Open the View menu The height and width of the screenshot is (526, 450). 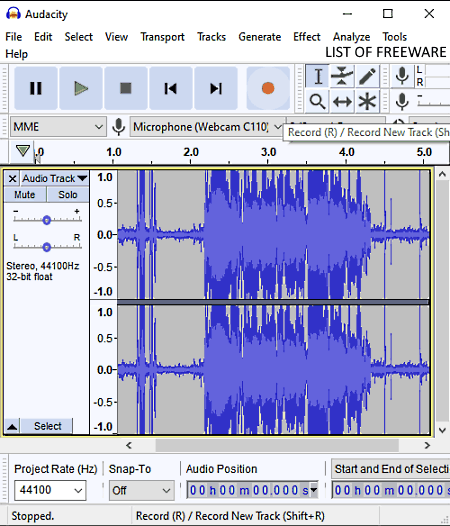(x=116, y=37)
